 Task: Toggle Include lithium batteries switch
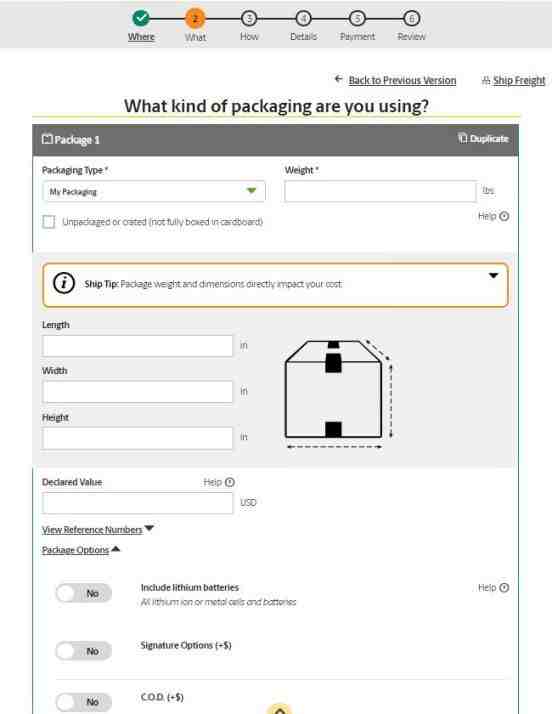coord(84,593)
